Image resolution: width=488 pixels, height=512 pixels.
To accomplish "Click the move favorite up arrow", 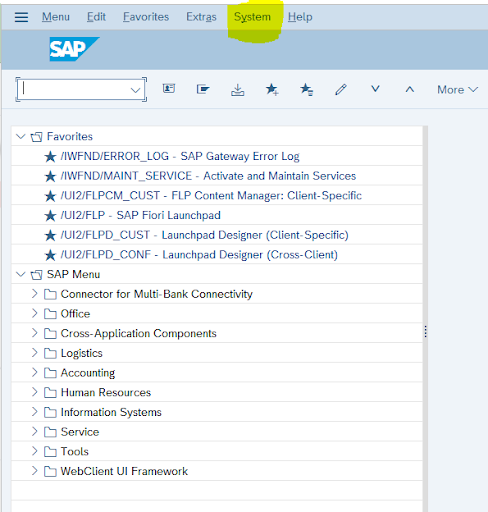I will [410, 89].
